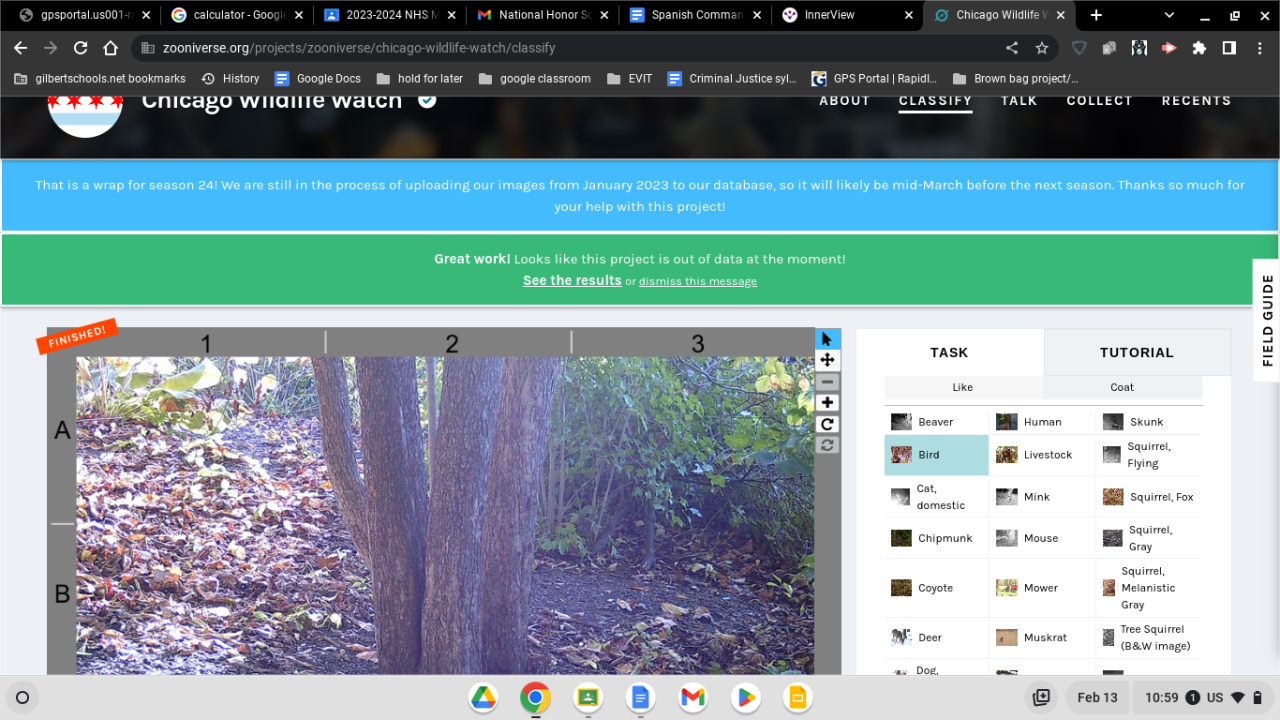Click See the results link
Image resolution: width=1280 pixels, height=720 pixels.
572,281
